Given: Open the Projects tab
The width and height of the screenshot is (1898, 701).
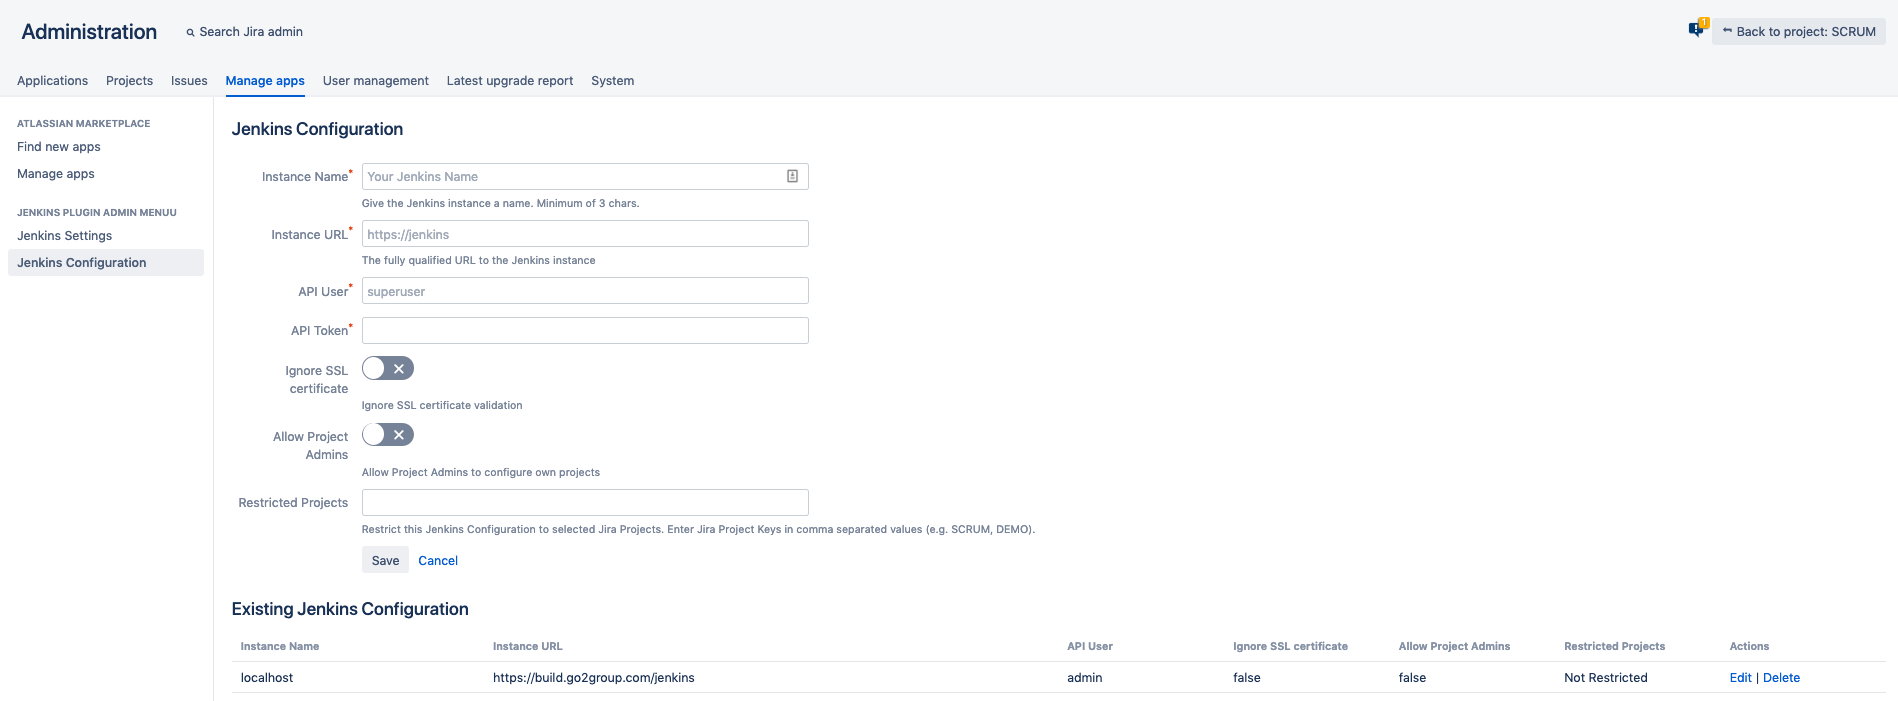Looking at the screenshot, I should [129, 81].
